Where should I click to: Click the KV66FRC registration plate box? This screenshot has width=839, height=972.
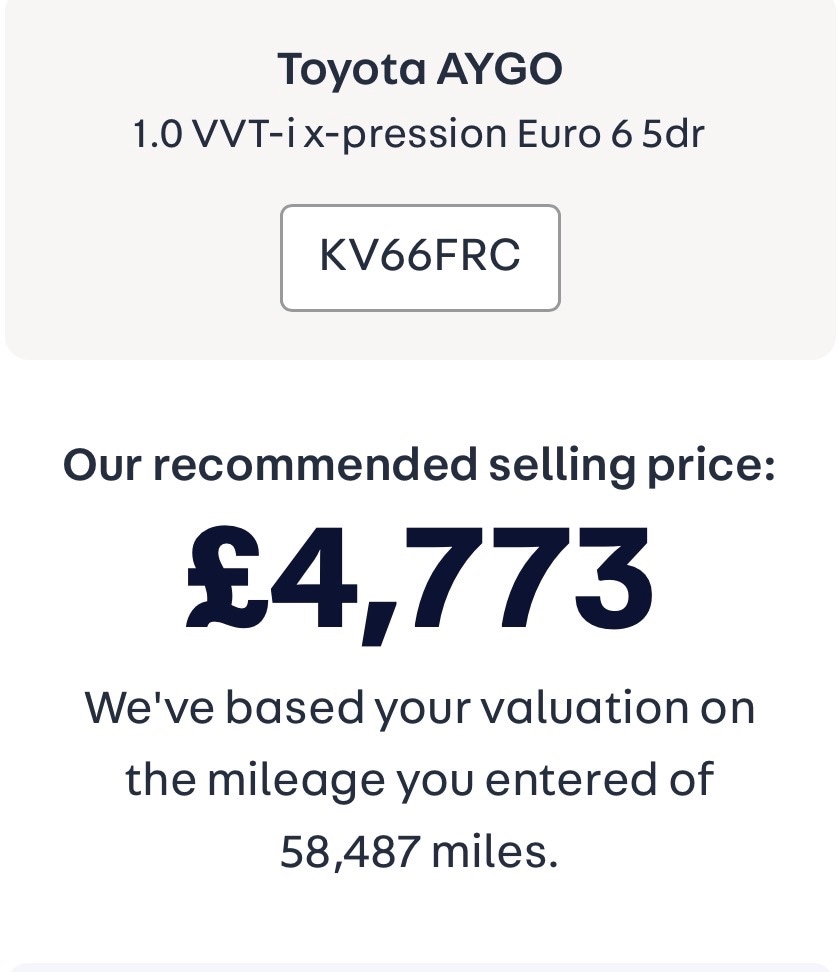[420, 257]
